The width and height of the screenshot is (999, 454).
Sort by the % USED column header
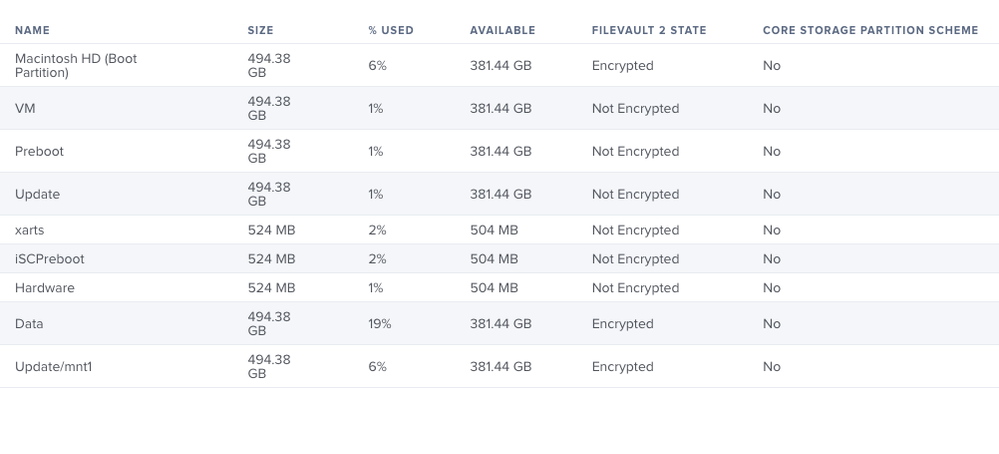point(391,30)
